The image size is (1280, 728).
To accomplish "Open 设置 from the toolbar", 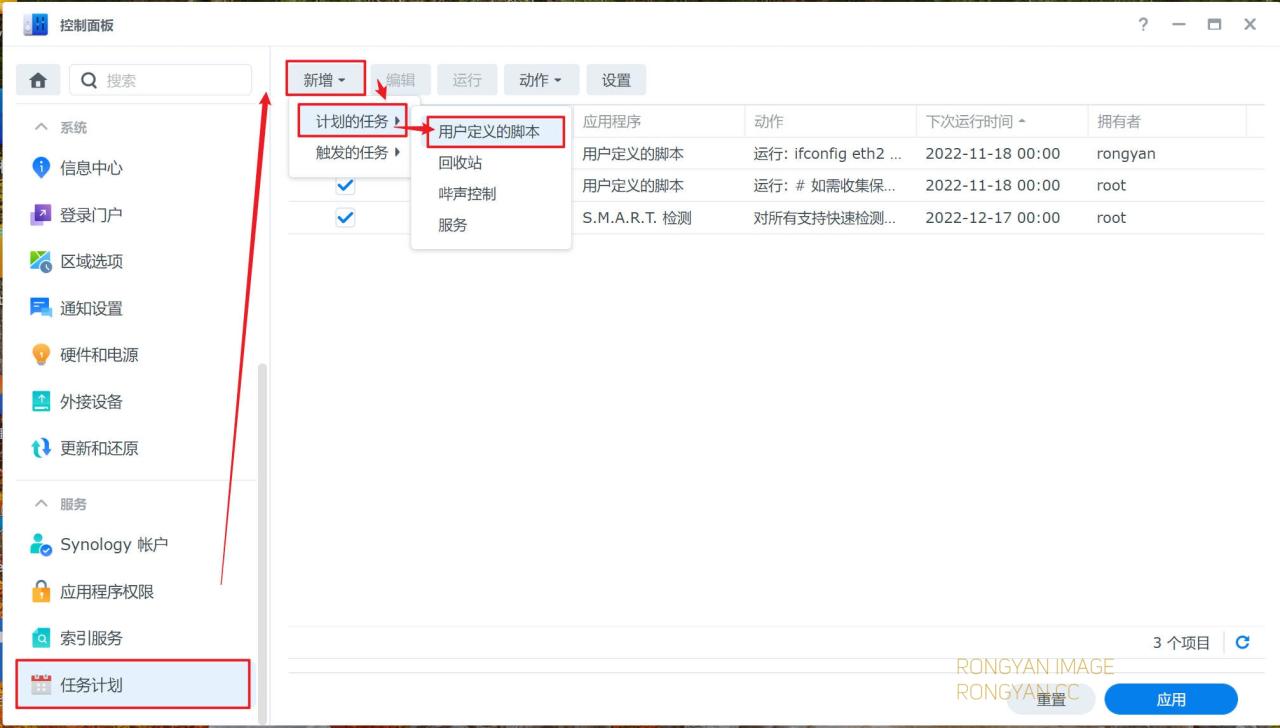I will tap(616, 80).
